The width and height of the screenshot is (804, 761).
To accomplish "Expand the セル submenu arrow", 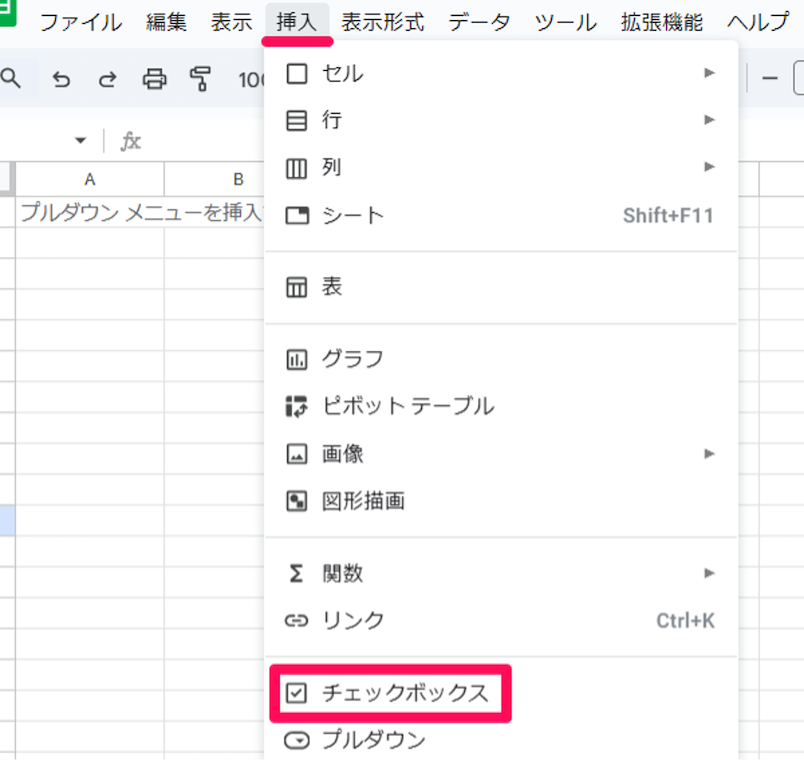I will [710, 73].
